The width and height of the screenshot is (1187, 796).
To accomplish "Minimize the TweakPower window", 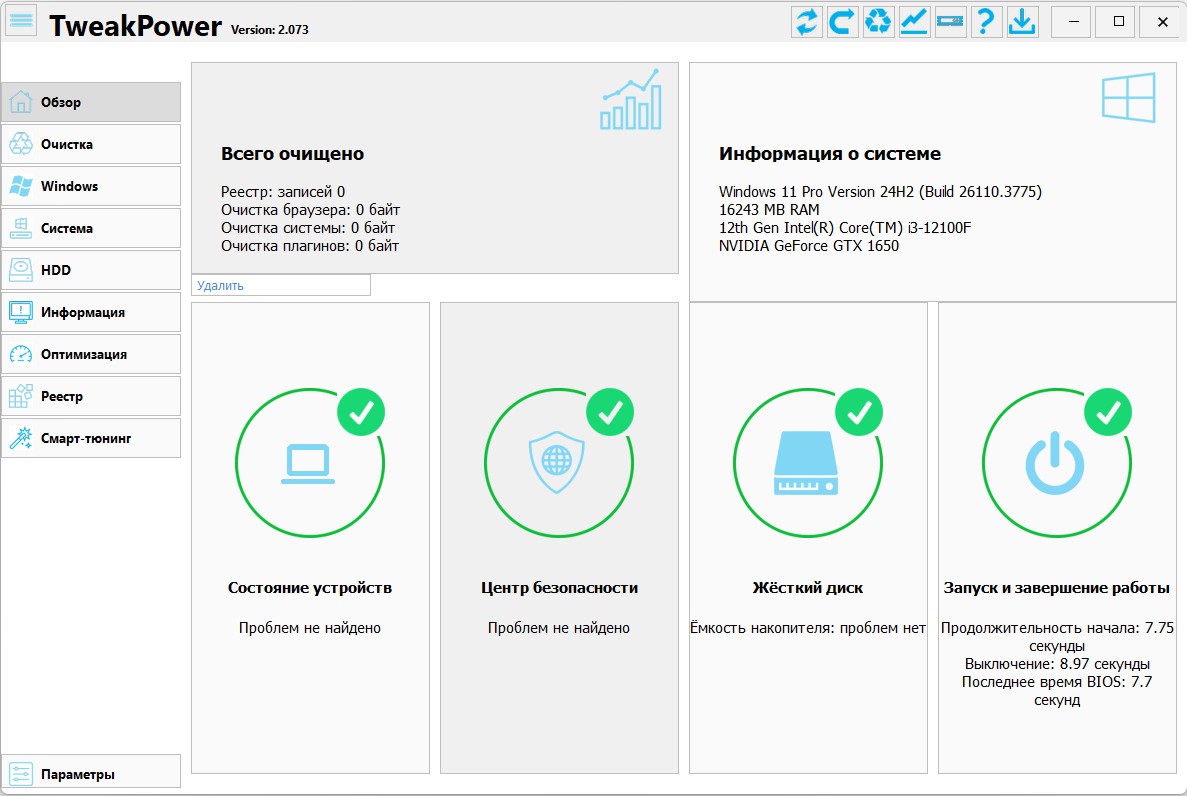I will (x=1073, y=22).
